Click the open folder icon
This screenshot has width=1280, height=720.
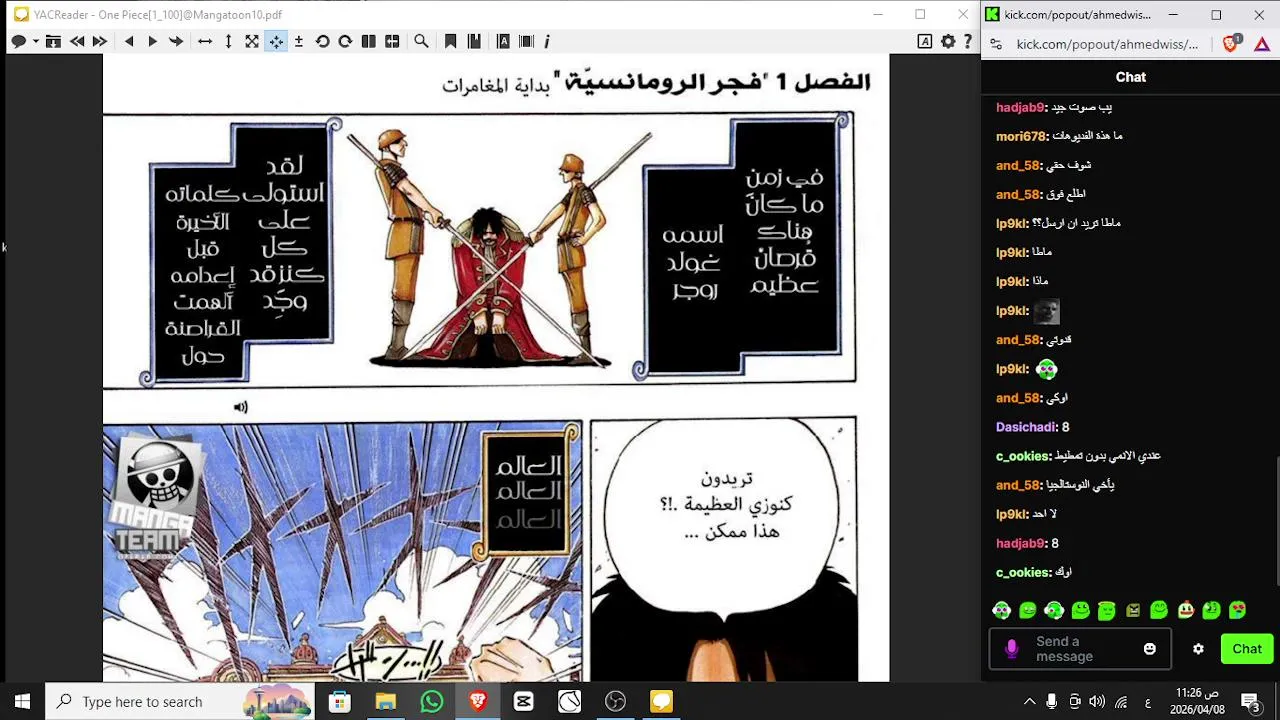click(53, 41)
